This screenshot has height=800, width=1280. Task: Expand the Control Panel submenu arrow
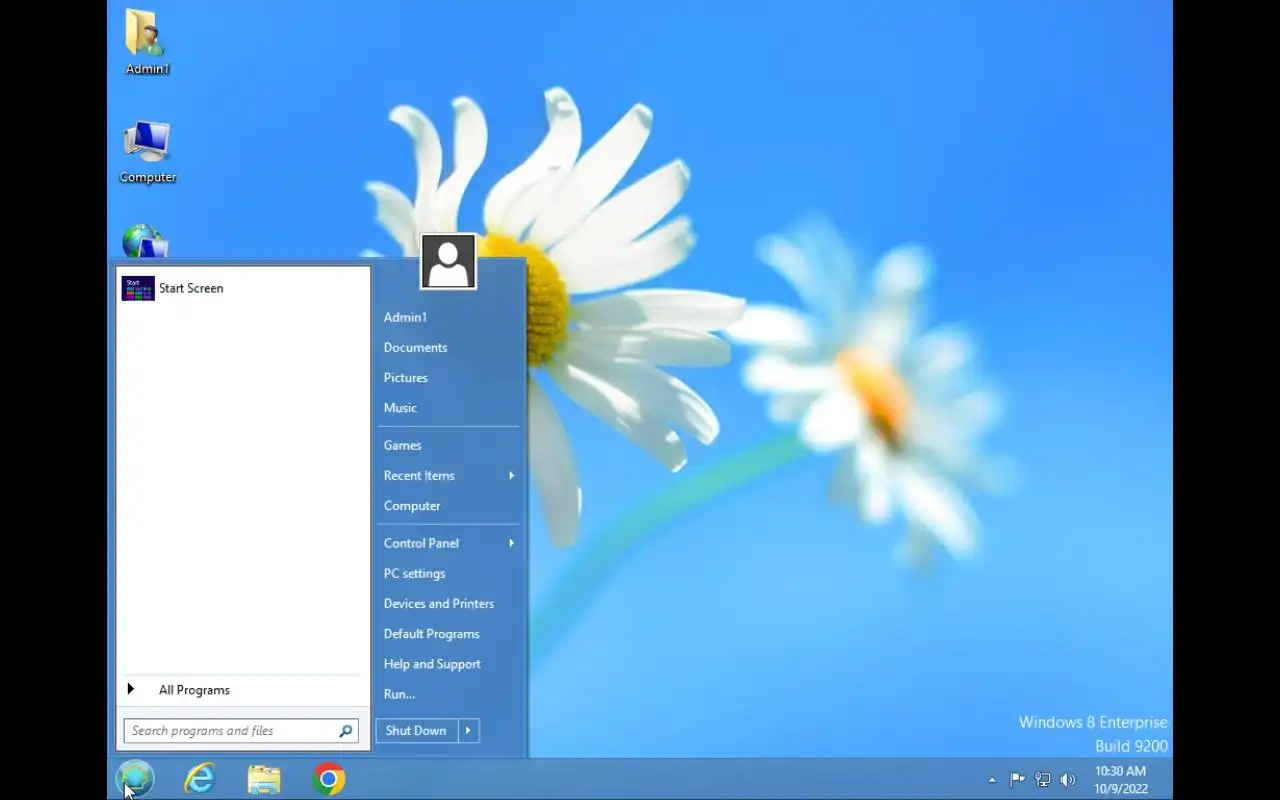point(511,544)
